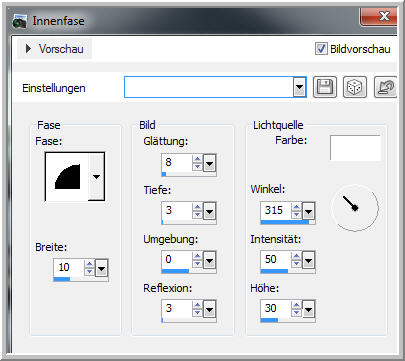The height and width of the screenshot is (361, 405).
Task: Click the Höhe value field
Action: [276, 308]
